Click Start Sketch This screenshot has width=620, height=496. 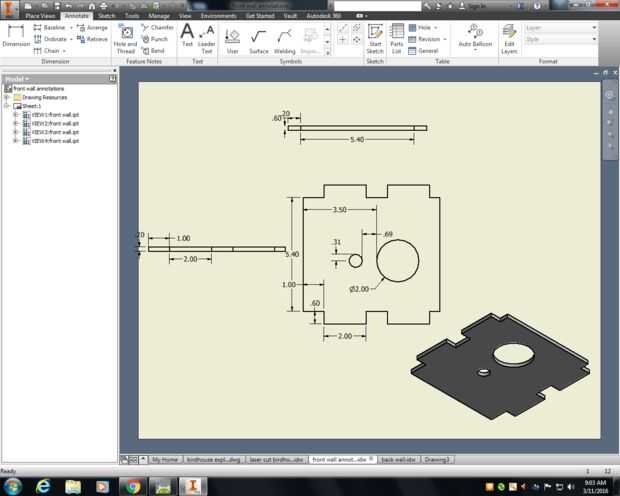coord(375,39)
